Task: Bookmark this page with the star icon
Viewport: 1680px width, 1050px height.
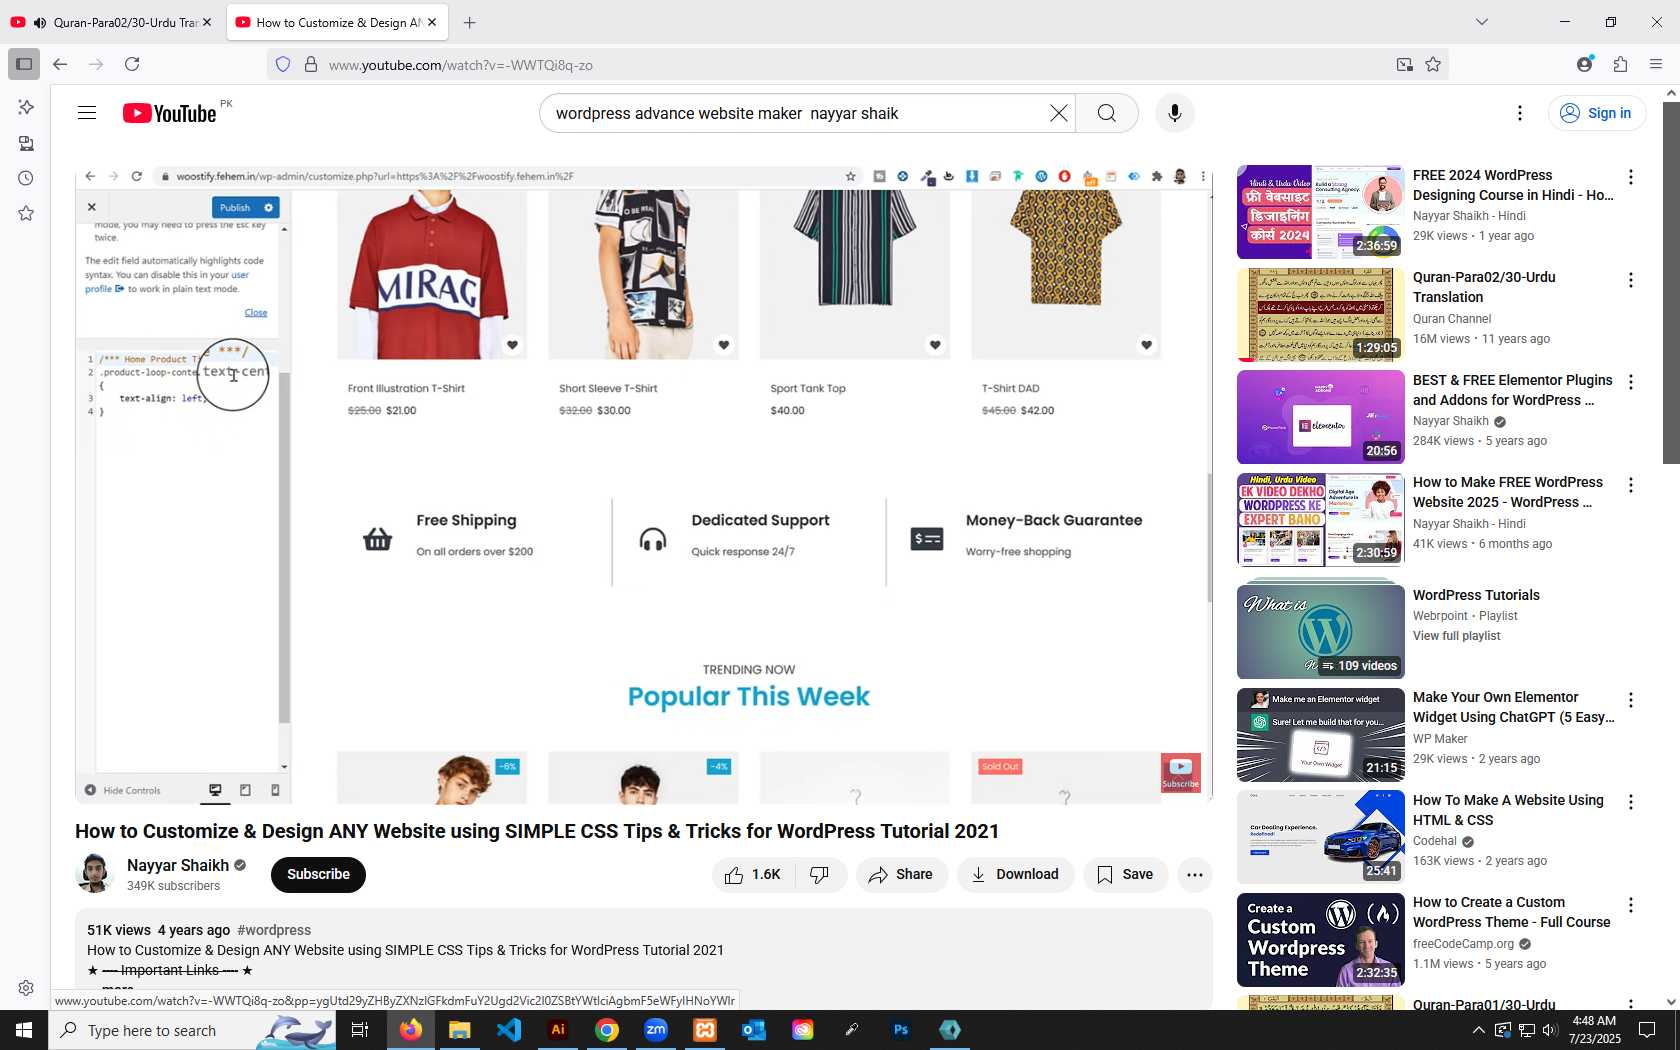Action: (1433, 64)
